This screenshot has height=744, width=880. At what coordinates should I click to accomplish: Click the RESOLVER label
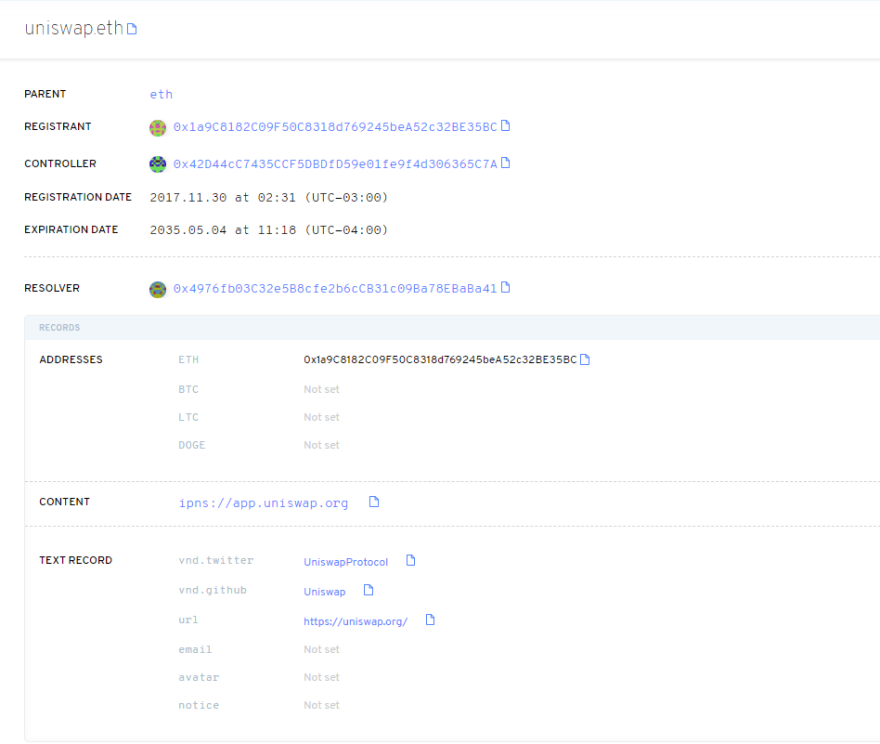(52, 288)
